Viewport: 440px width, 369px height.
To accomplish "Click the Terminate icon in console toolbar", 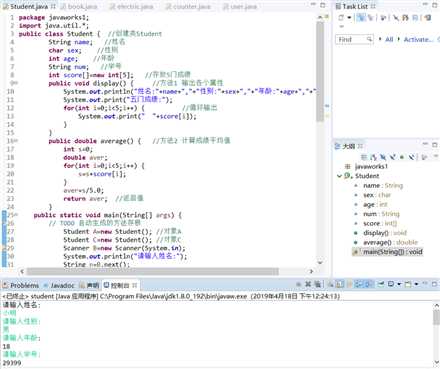I will [x=298, y=284].
